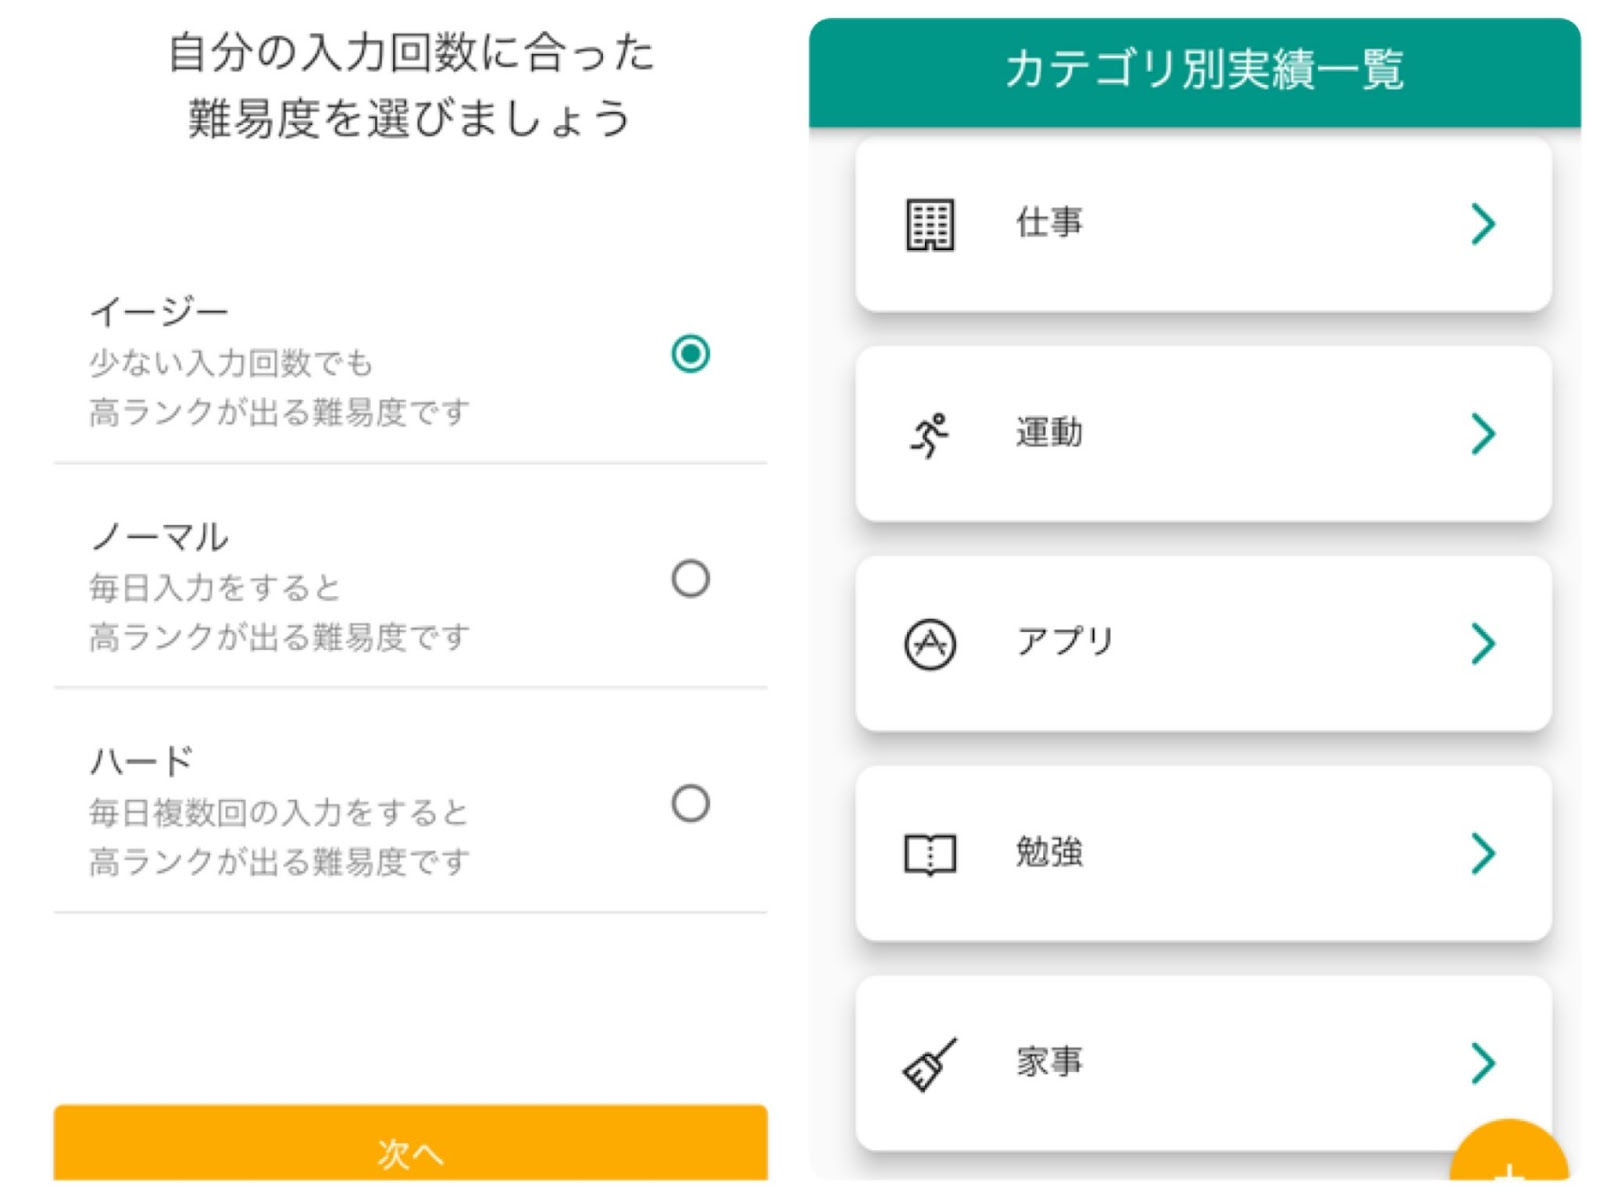Screen dimensions: 1600x1200
Task: Select the ノーマル radio button
Action: point(690,579)
